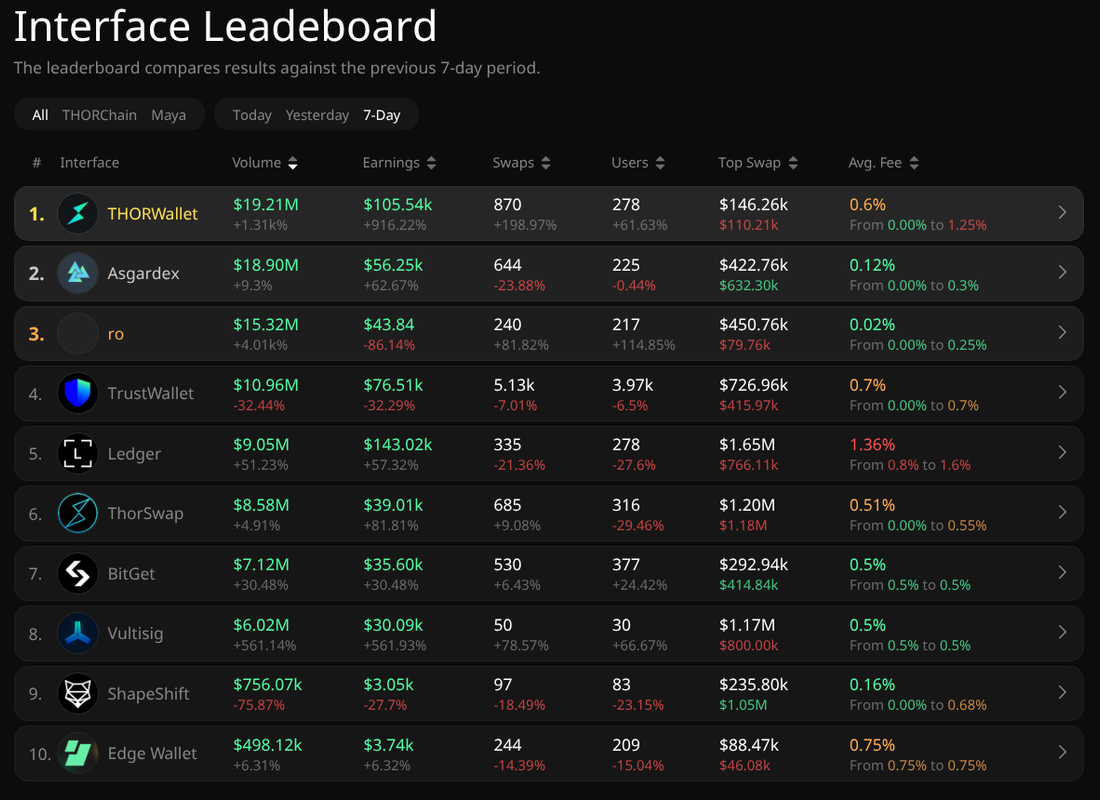Sort using the Swaps sort arrows
This screenshot has width=1100, height=800.
click(x=546, y=163)
